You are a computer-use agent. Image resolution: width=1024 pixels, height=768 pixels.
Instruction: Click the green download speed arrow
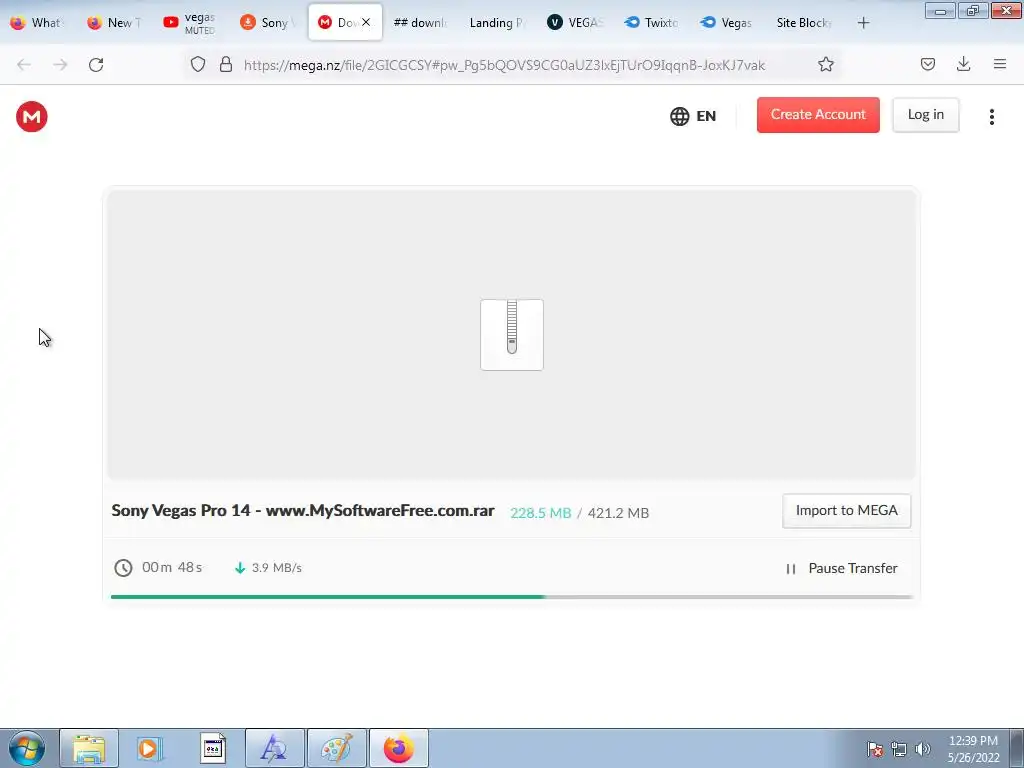pyautogui.click(x=240, y=568)
